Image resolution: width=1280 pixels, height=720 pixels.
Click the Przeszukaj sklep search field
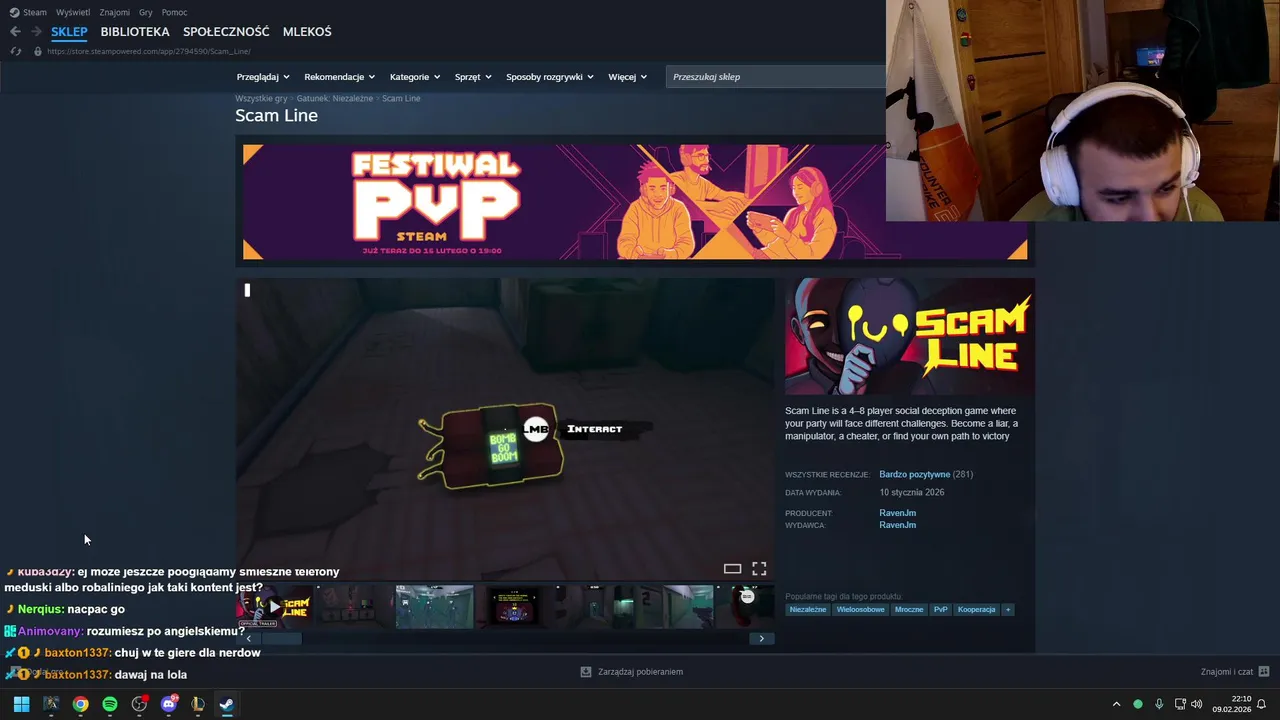(x=776, y=77)
